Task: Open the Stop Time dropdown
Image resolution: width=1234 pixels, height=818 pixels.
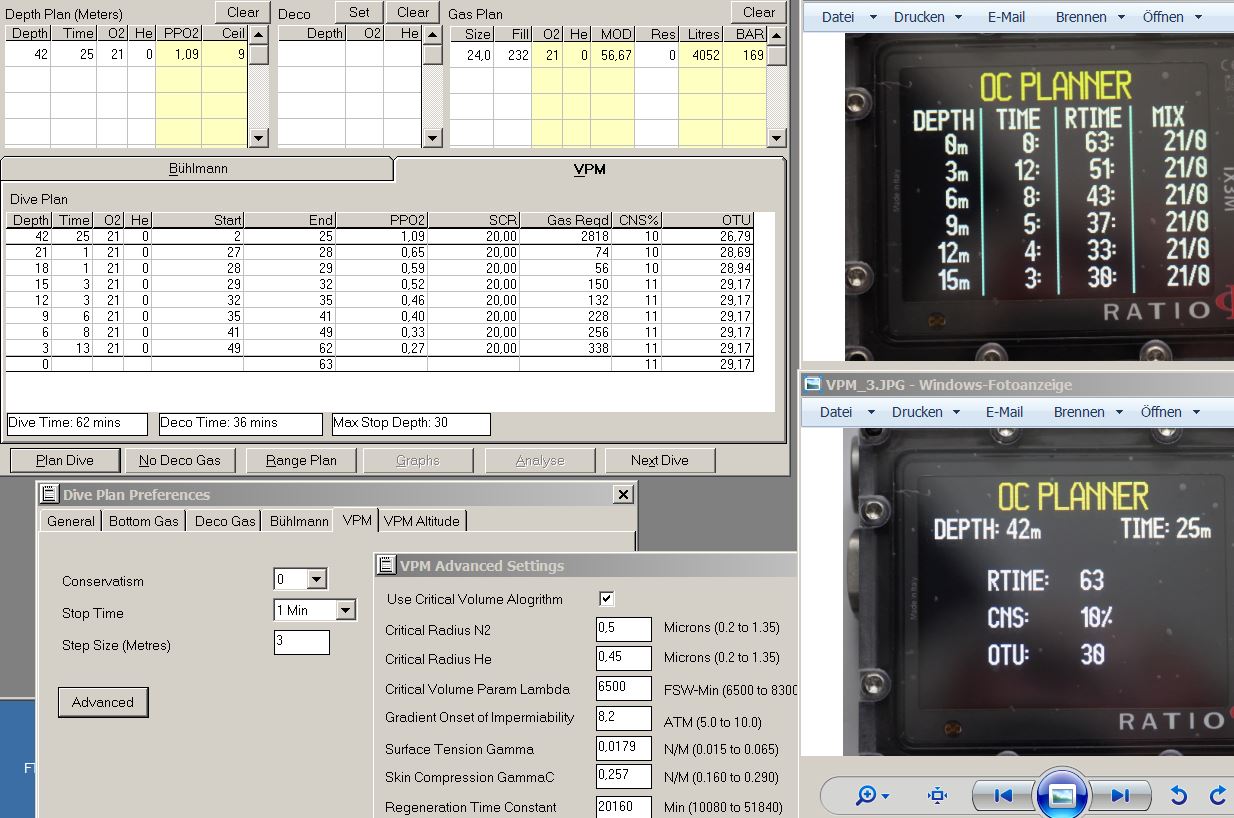Action: (x=345, y=610)
